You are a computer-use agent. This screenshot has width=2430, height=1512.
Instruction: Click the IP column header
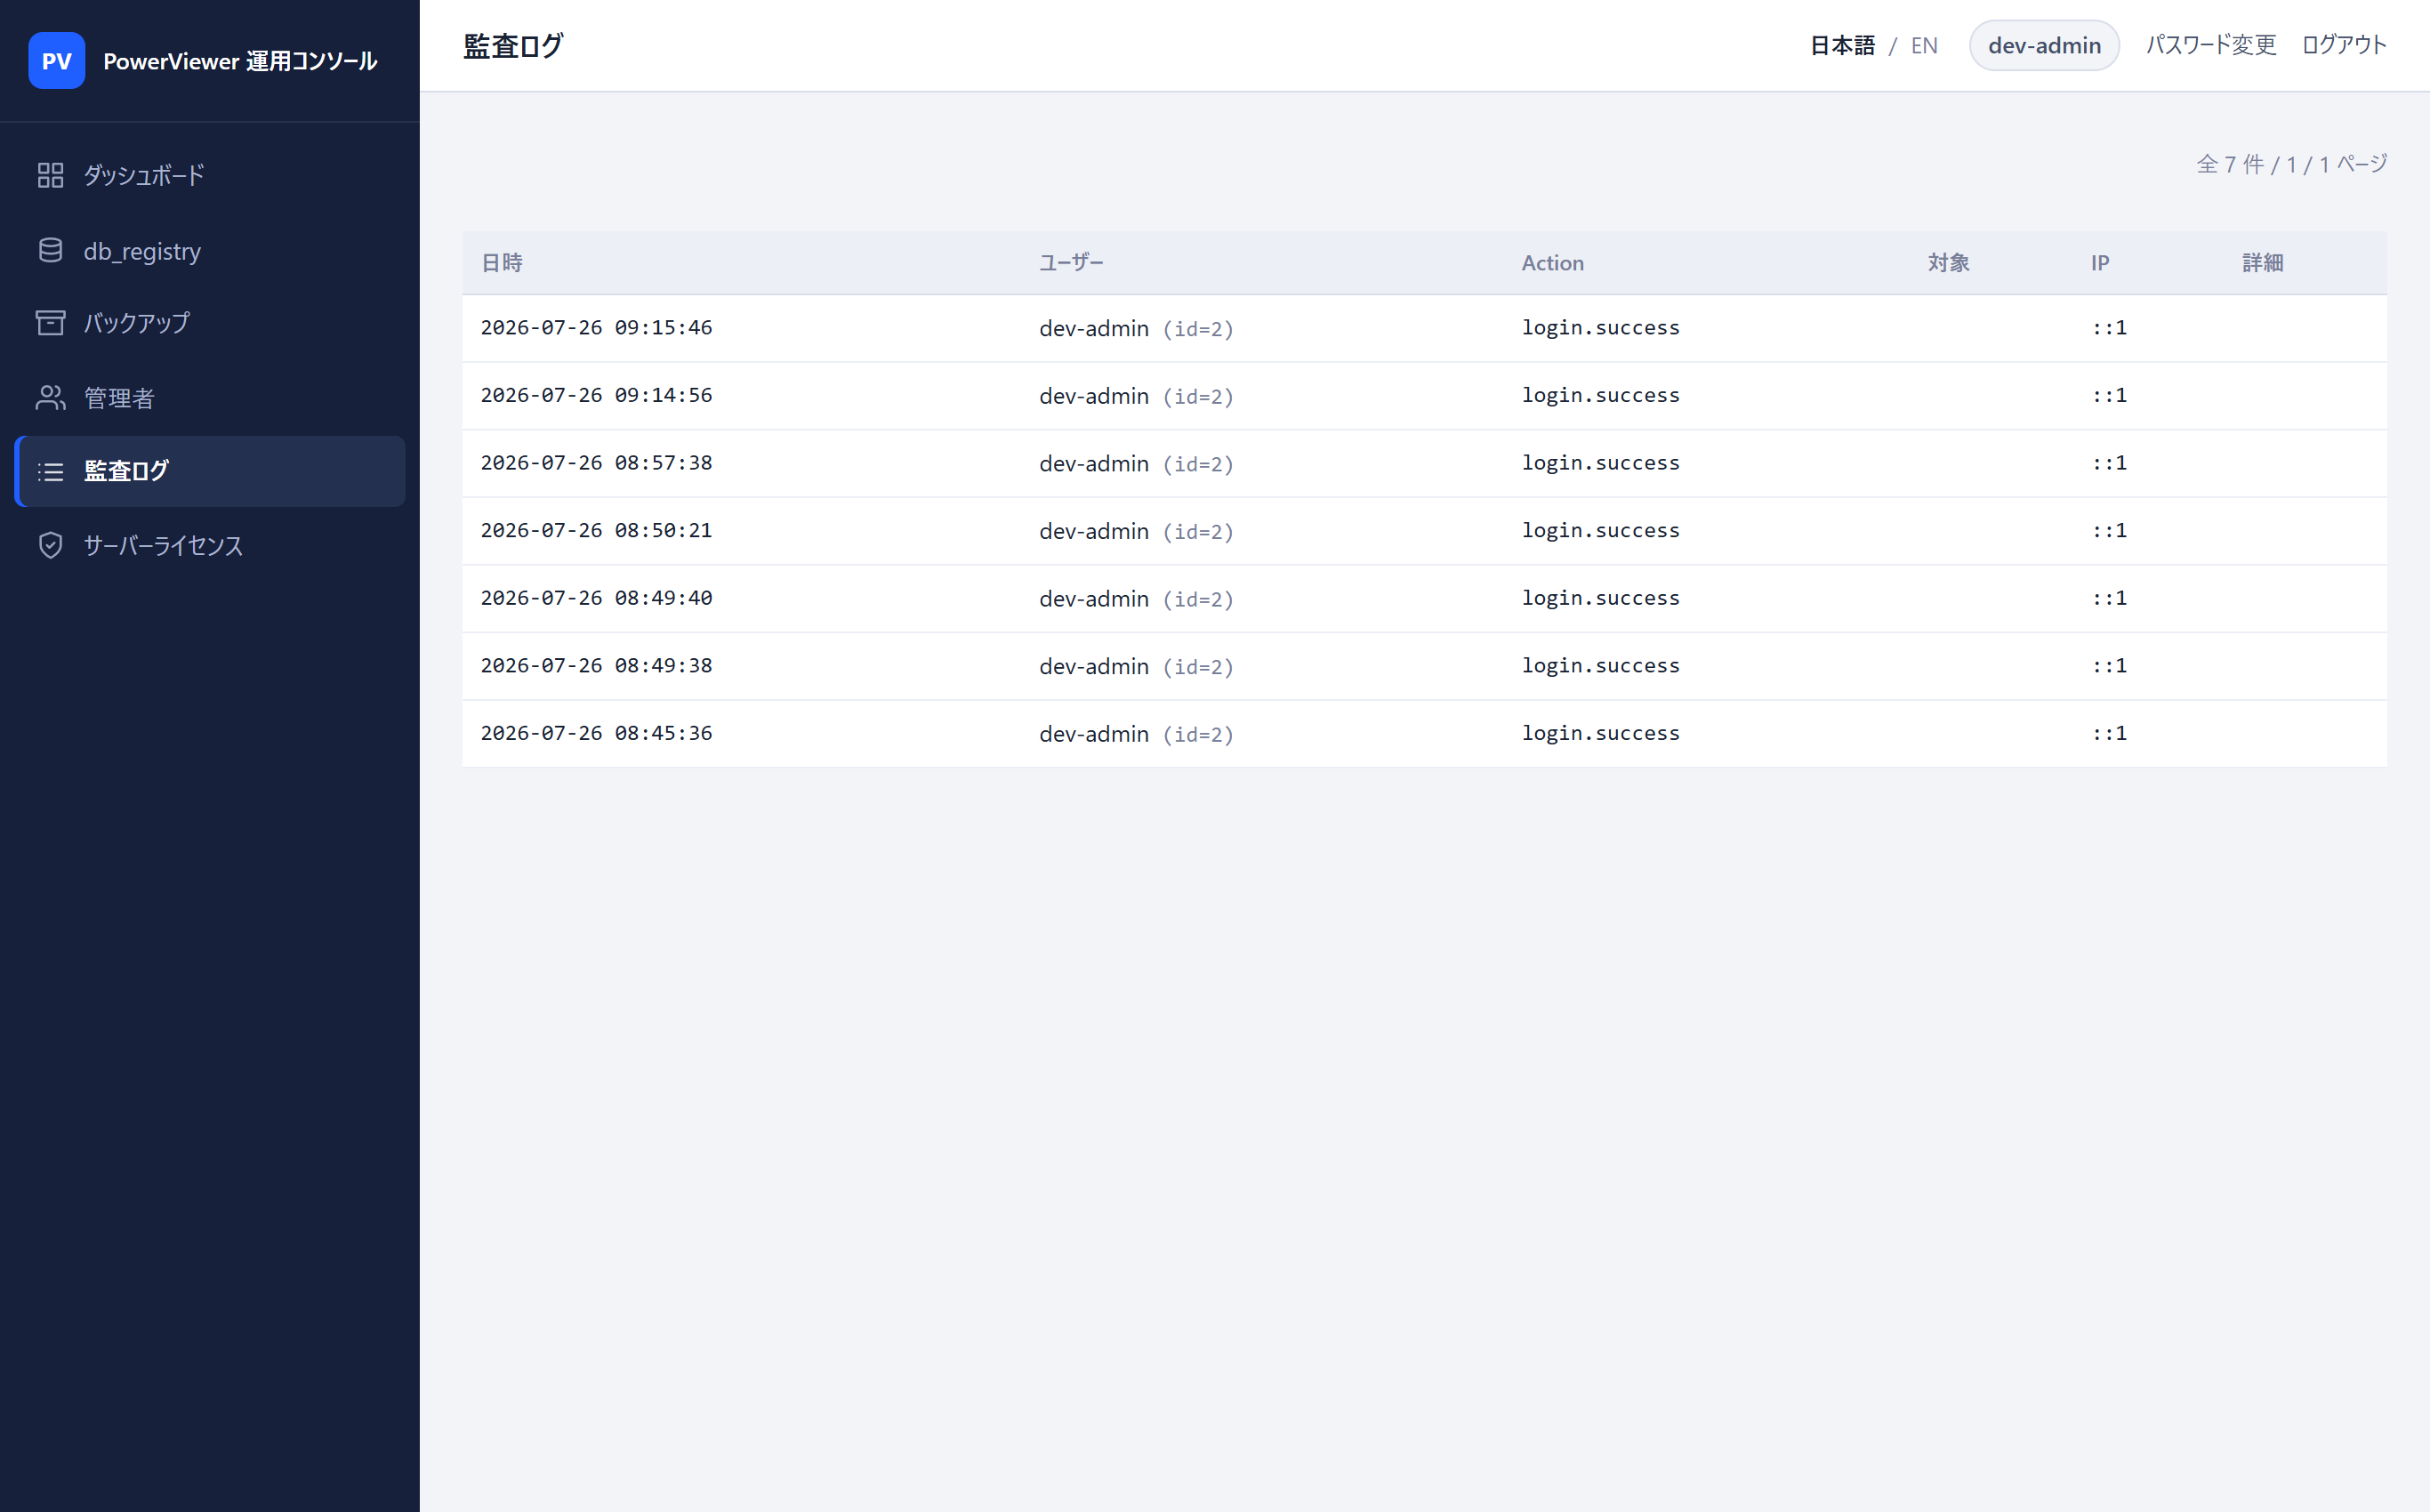[2100, 263]
